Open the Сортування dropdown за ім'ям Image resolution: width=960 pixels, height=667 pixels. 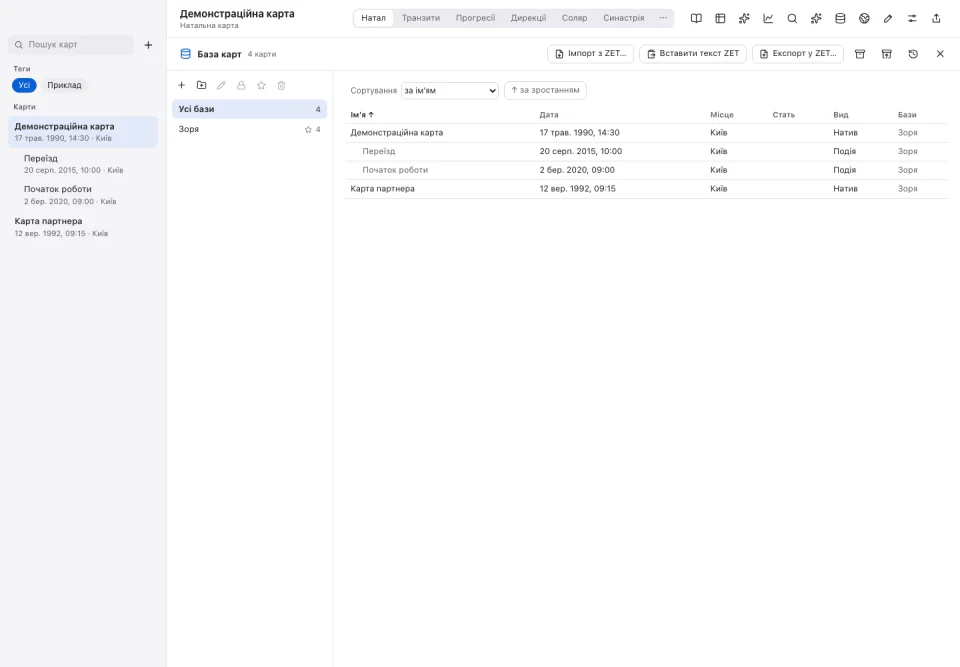coord(449,91)
